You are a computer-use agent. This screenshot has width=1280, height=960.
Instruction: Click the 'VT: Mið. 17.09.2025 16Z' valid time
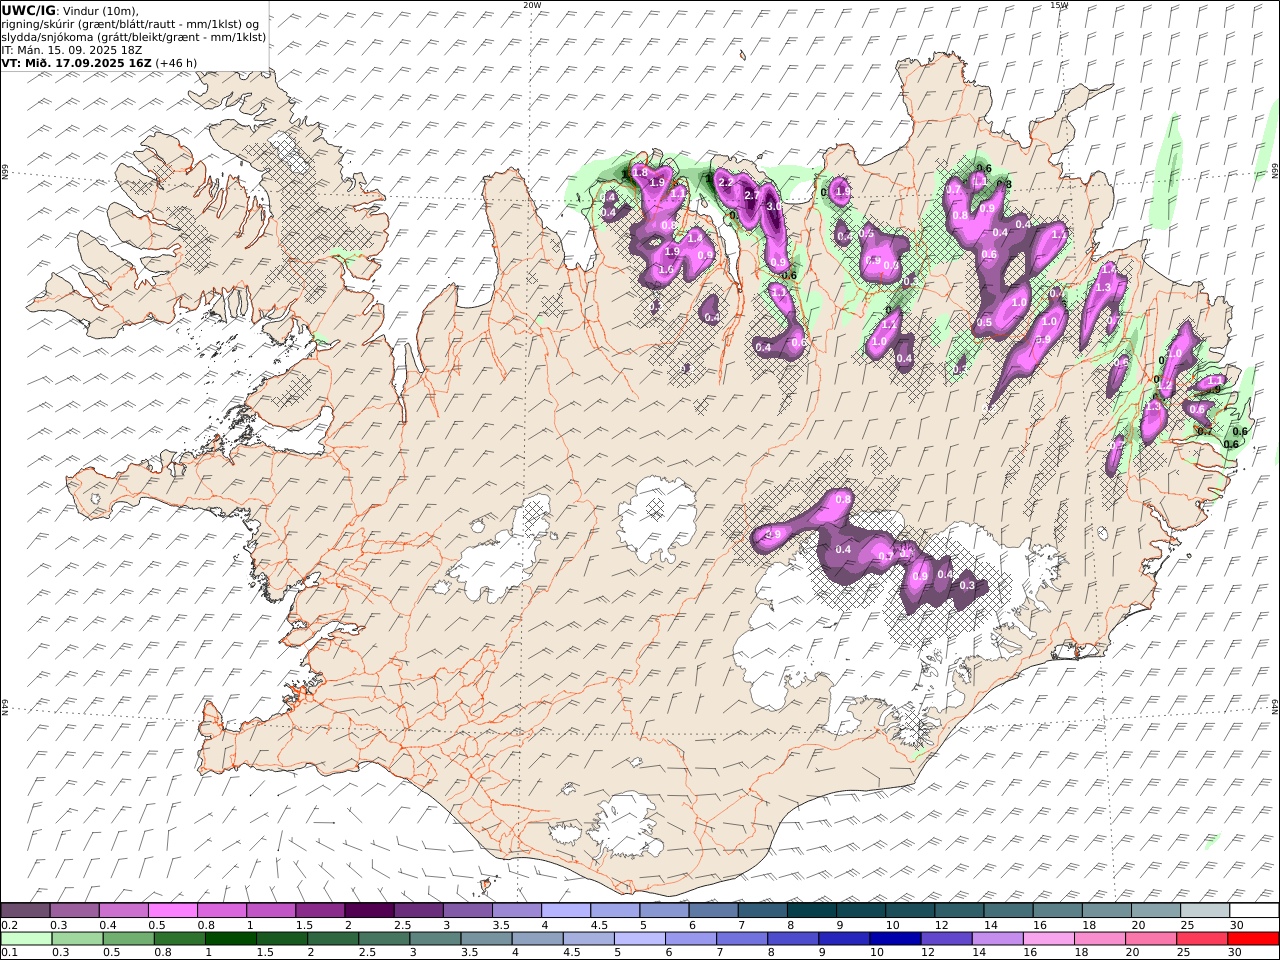point(76,62)
